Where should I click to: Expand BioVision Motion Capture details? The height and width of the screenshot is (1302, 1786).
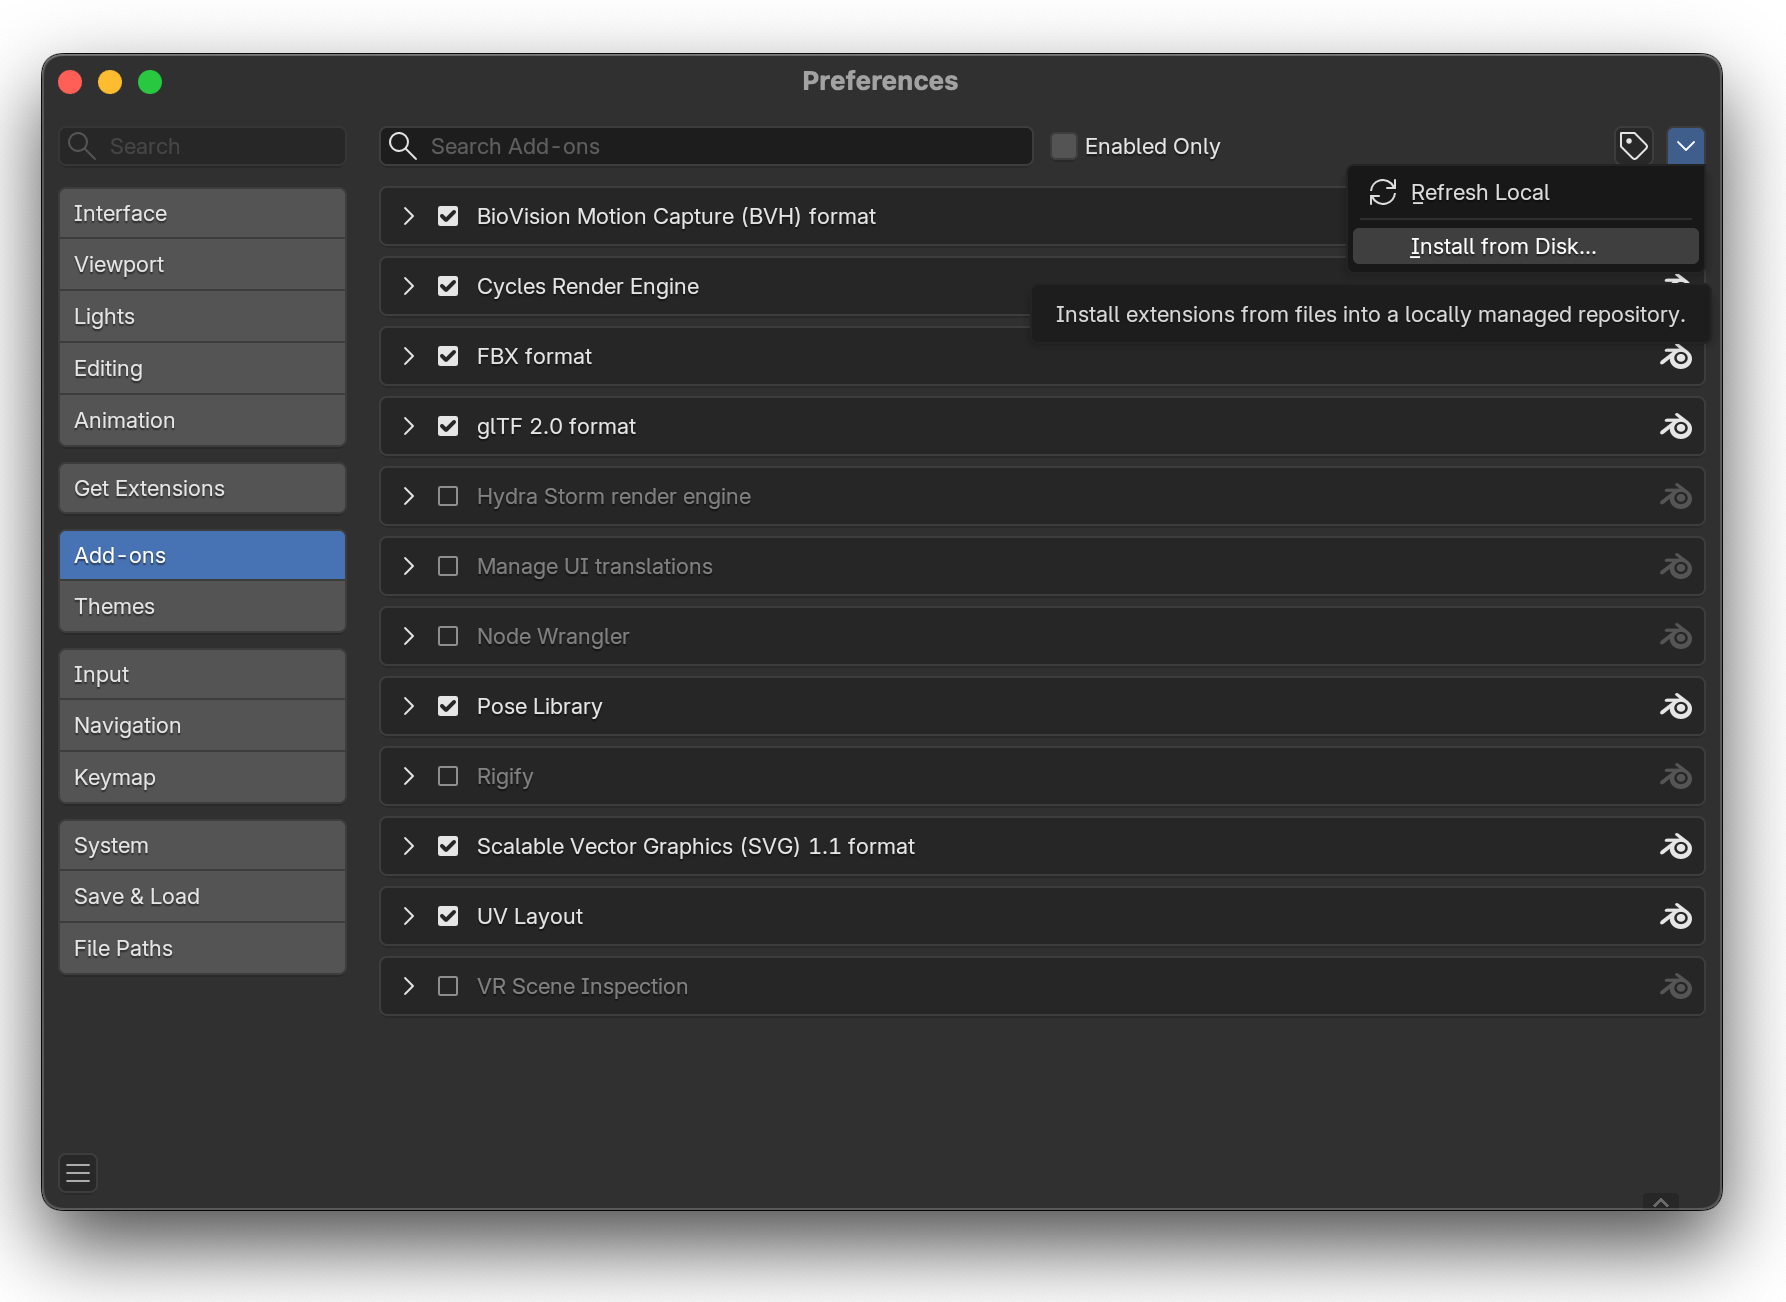(x=408, y=216)
